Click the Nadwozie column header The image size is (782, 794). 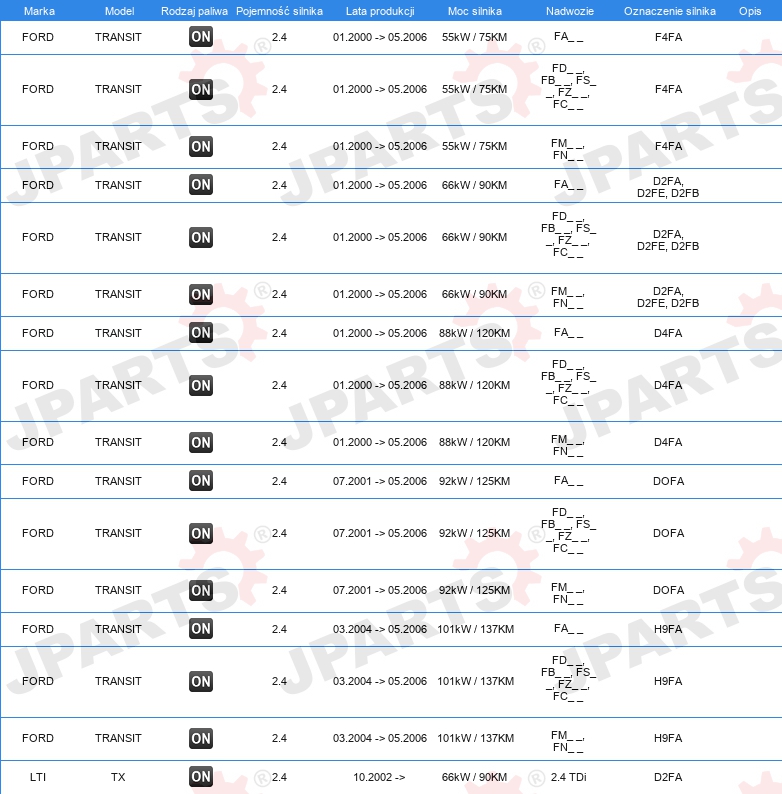pos(570,11)
